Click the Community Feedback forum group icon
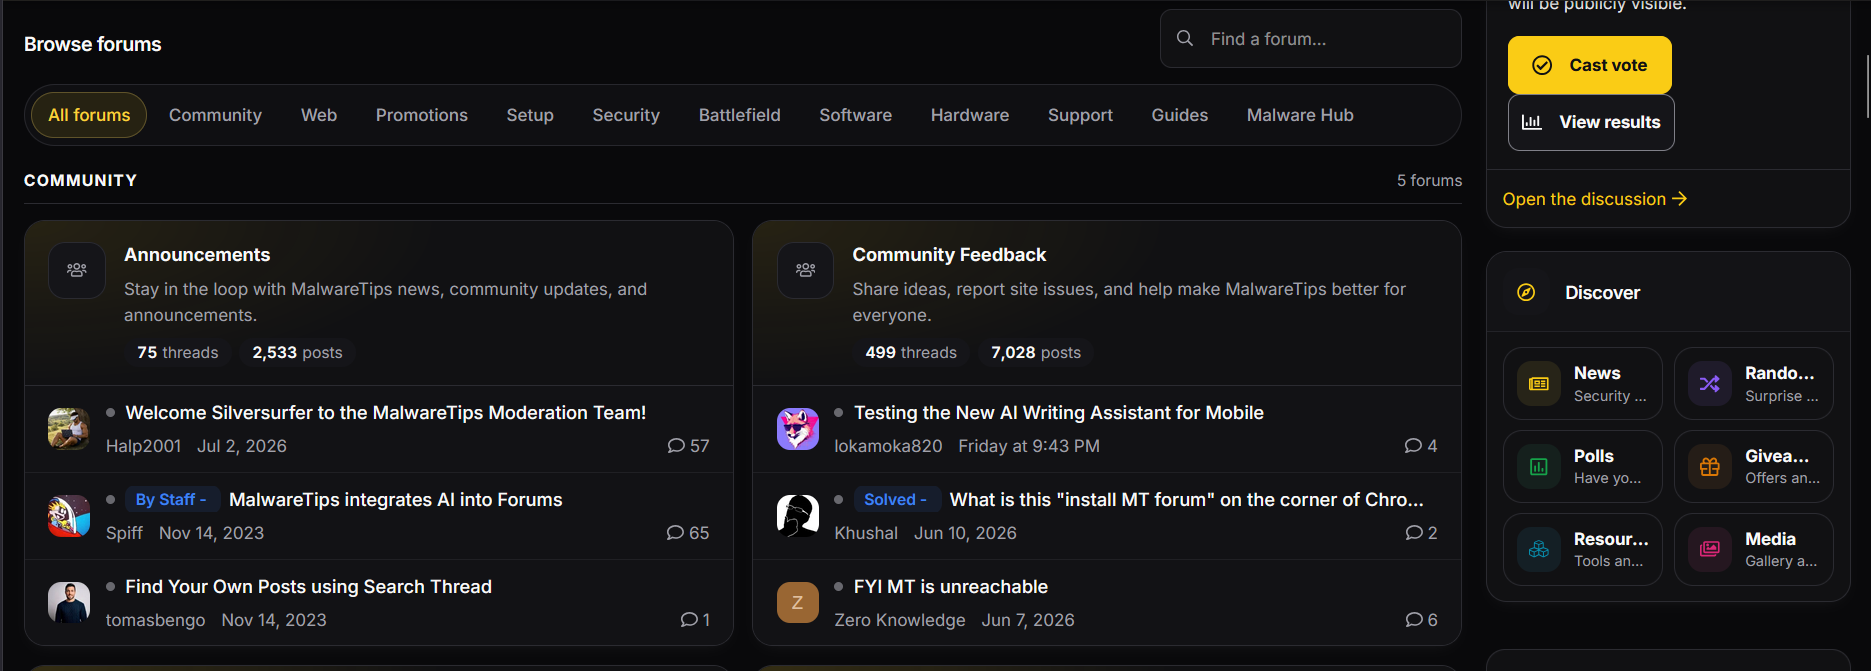Screen dimensions: 1871x671 pos(805,270)
